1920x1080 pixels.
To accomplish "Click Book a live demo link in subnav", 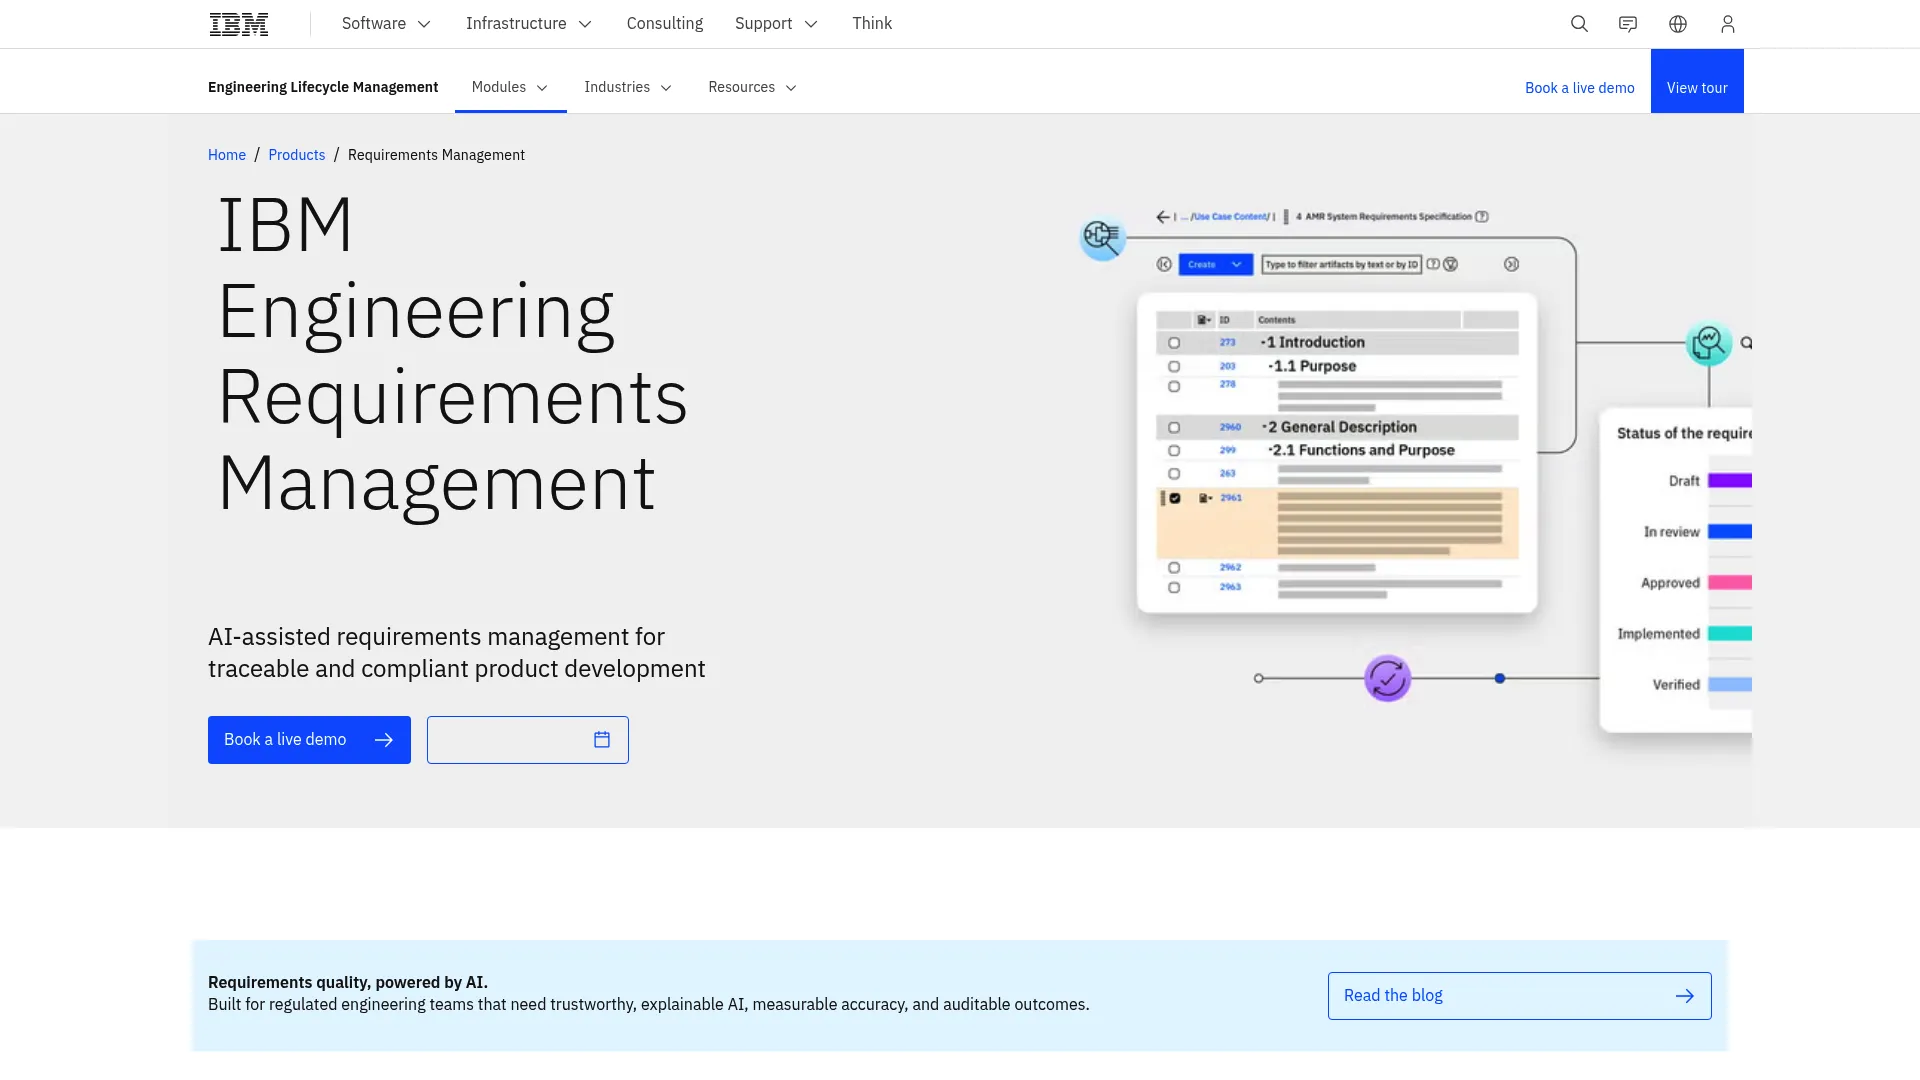I will pos(1580,88).
